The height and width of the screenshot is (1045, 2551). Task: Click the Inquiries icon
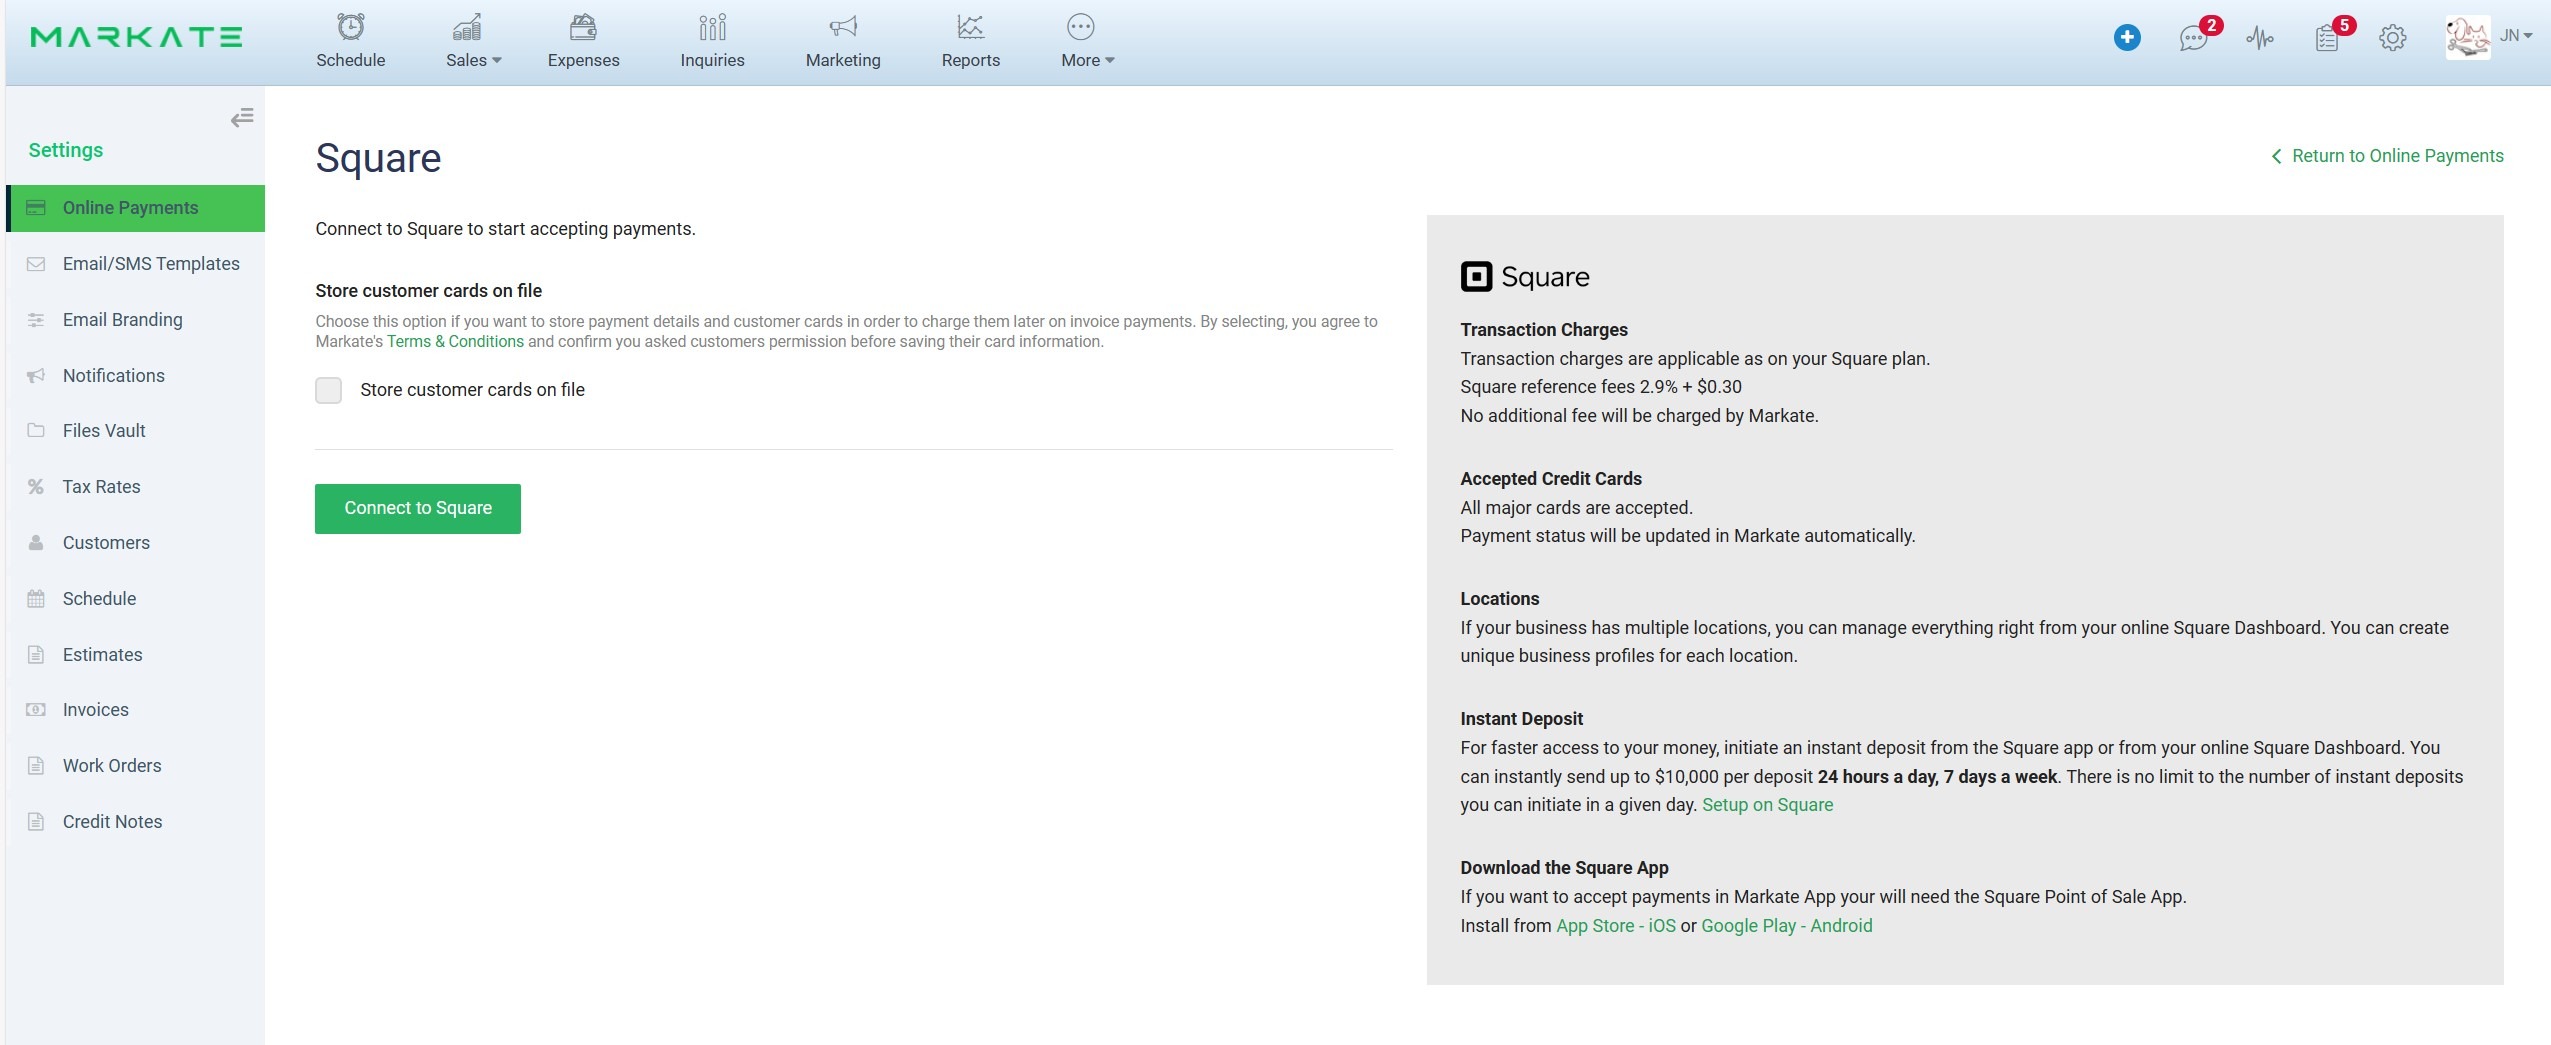click(712, 27)
